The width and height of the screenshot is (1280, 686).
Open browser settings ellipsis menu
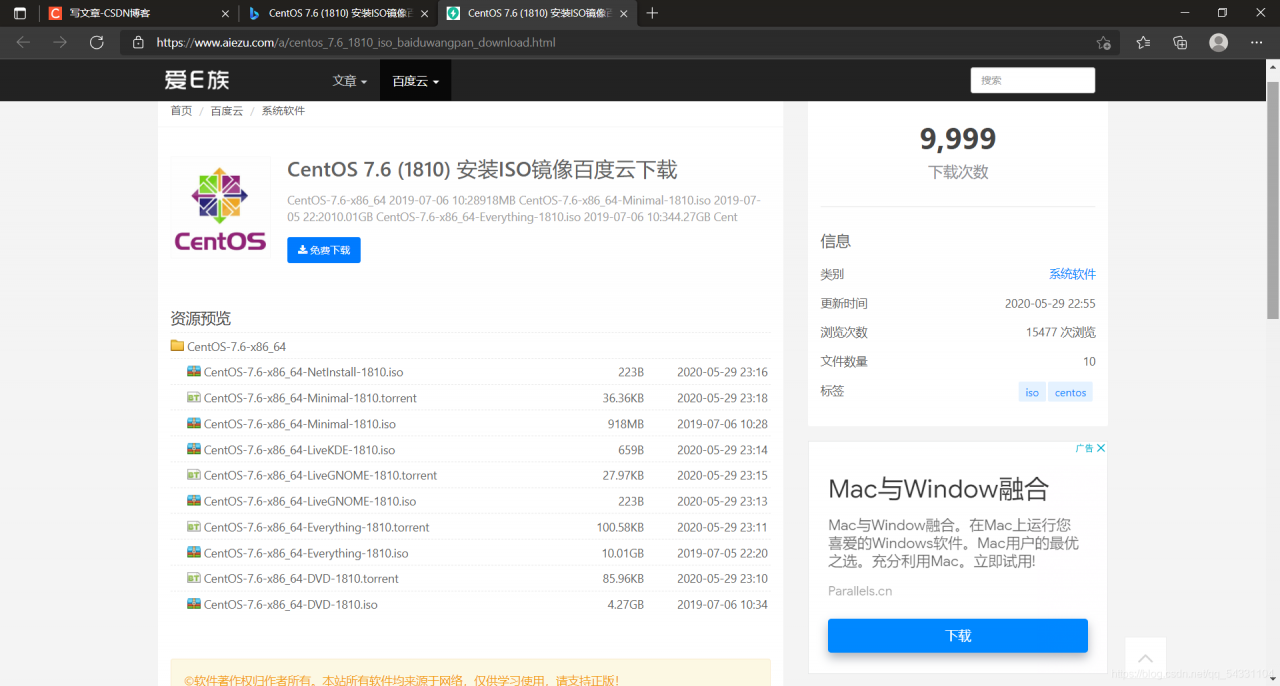[1257, 42]
